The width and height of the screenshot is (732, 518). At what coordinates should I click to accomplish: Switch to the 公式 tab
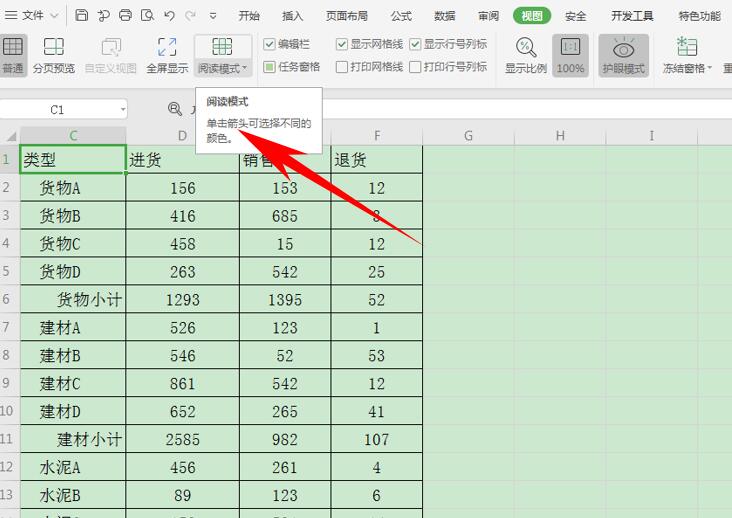tap(401, 16)
